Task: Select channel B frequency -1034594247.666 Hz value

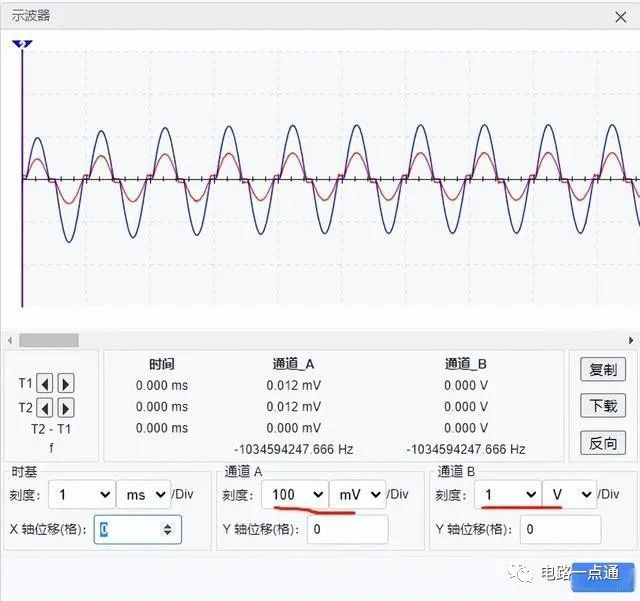Action: (x=466, y=450)
